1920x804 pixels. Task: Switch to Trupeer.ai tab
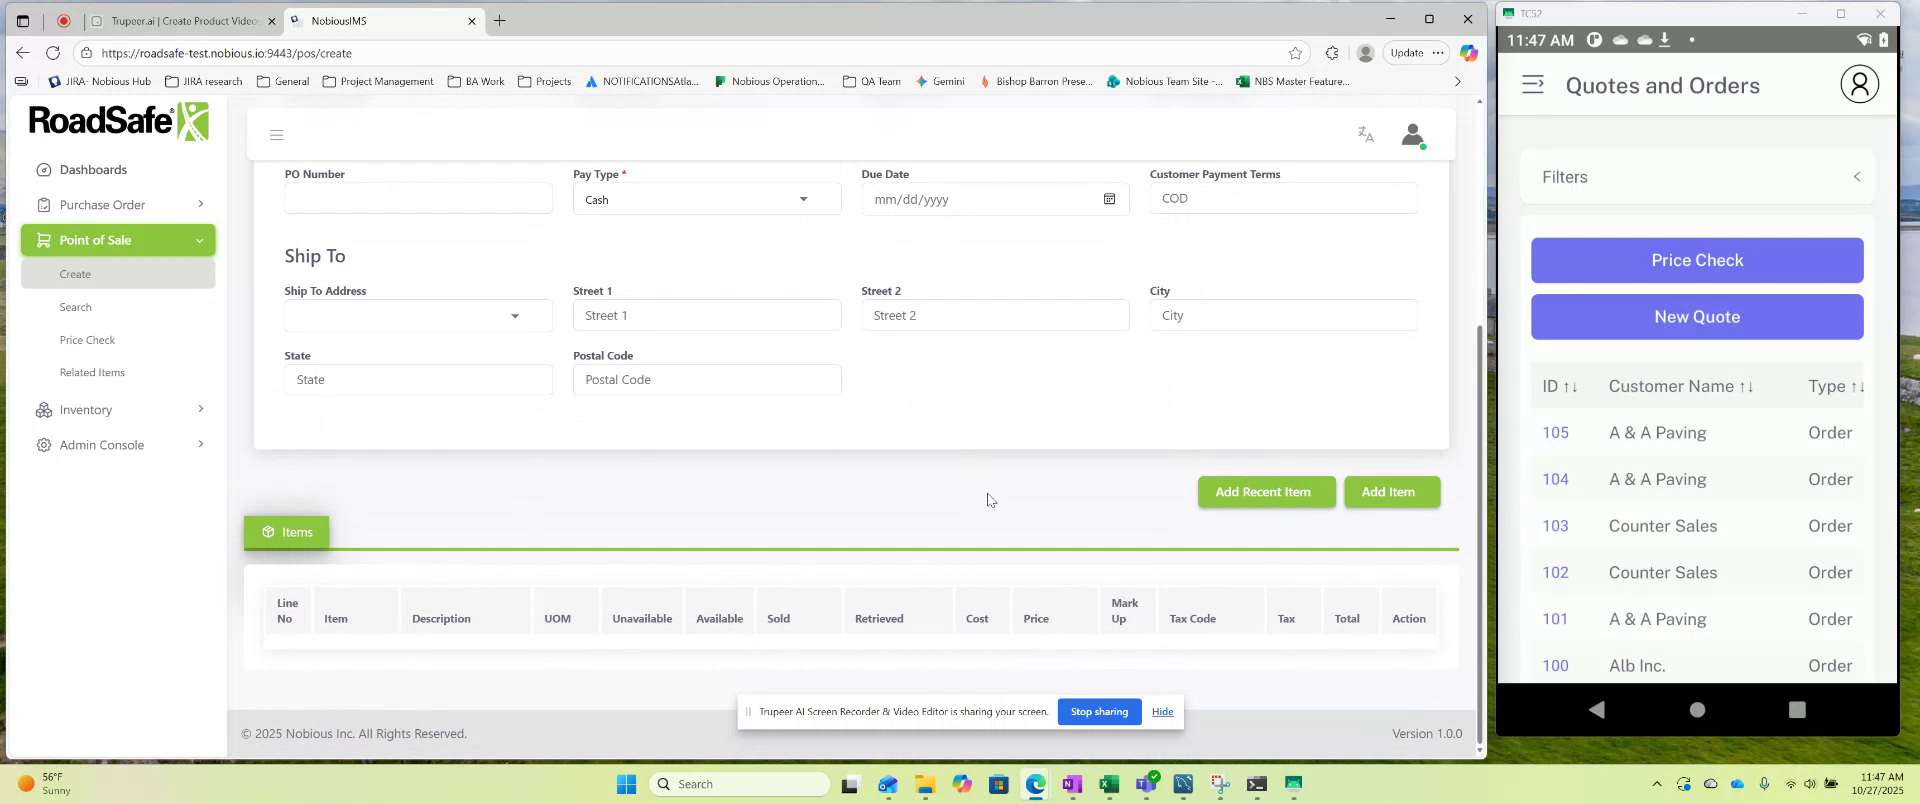click(x=183, y=21)
